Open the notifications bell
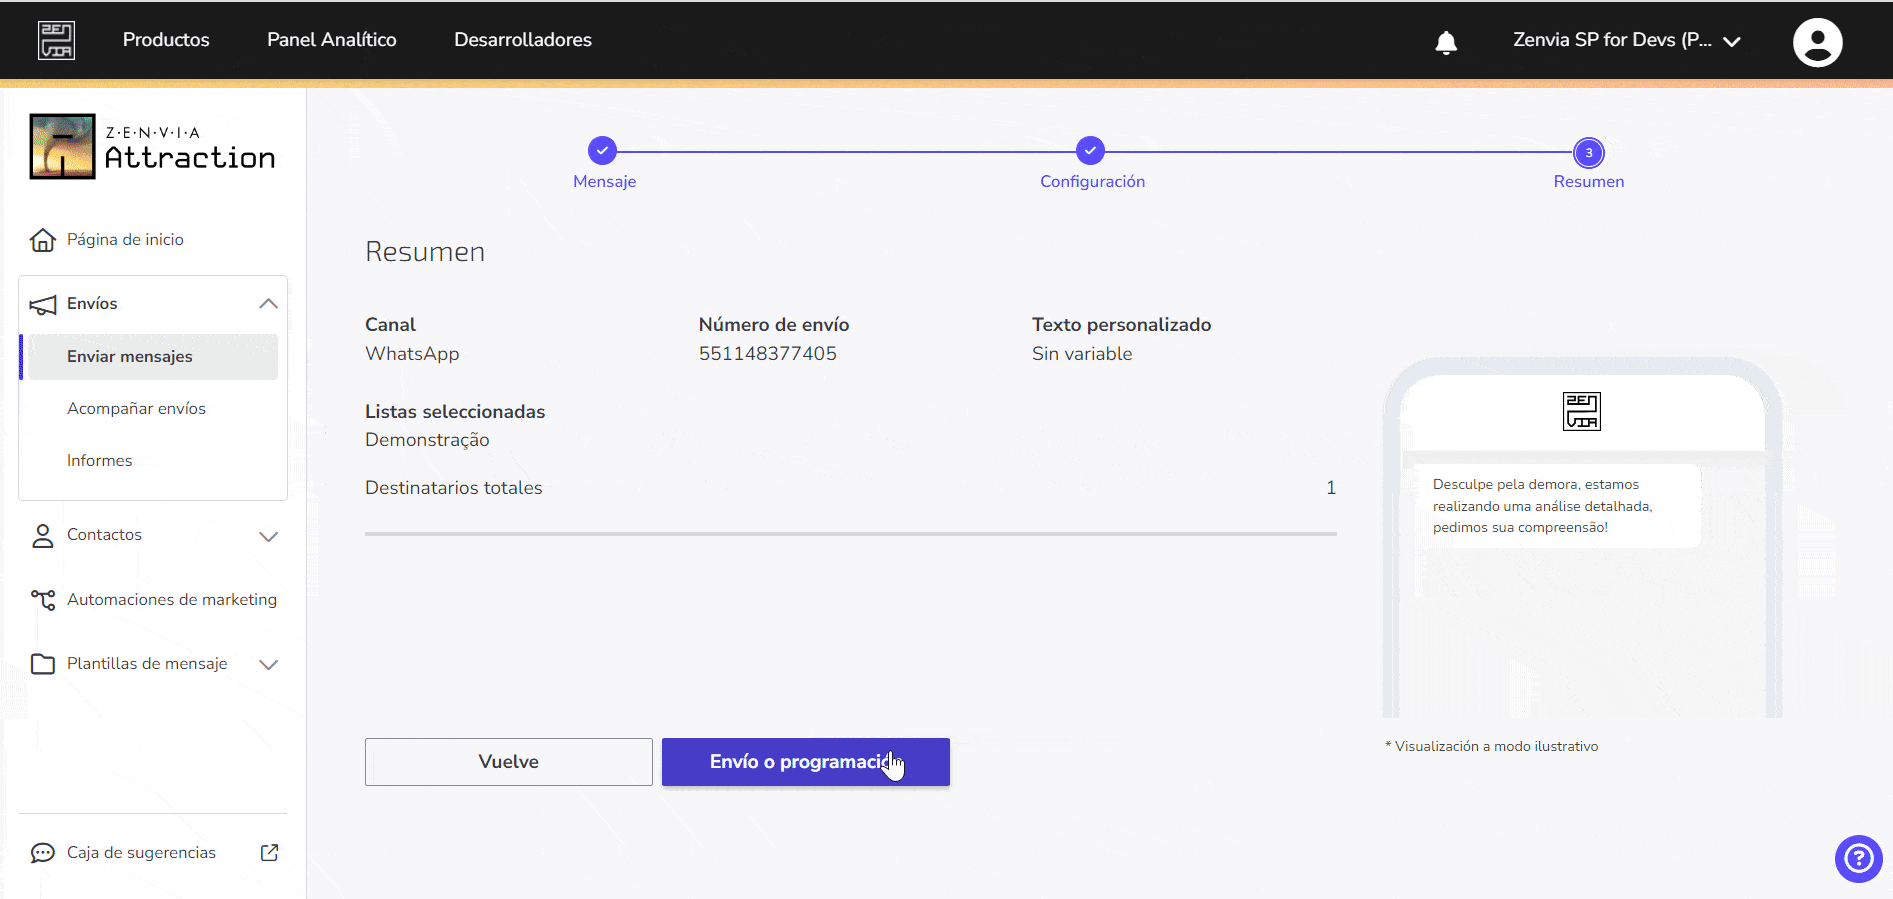This screenshot has height=899, width=1893. [1446, 42]
